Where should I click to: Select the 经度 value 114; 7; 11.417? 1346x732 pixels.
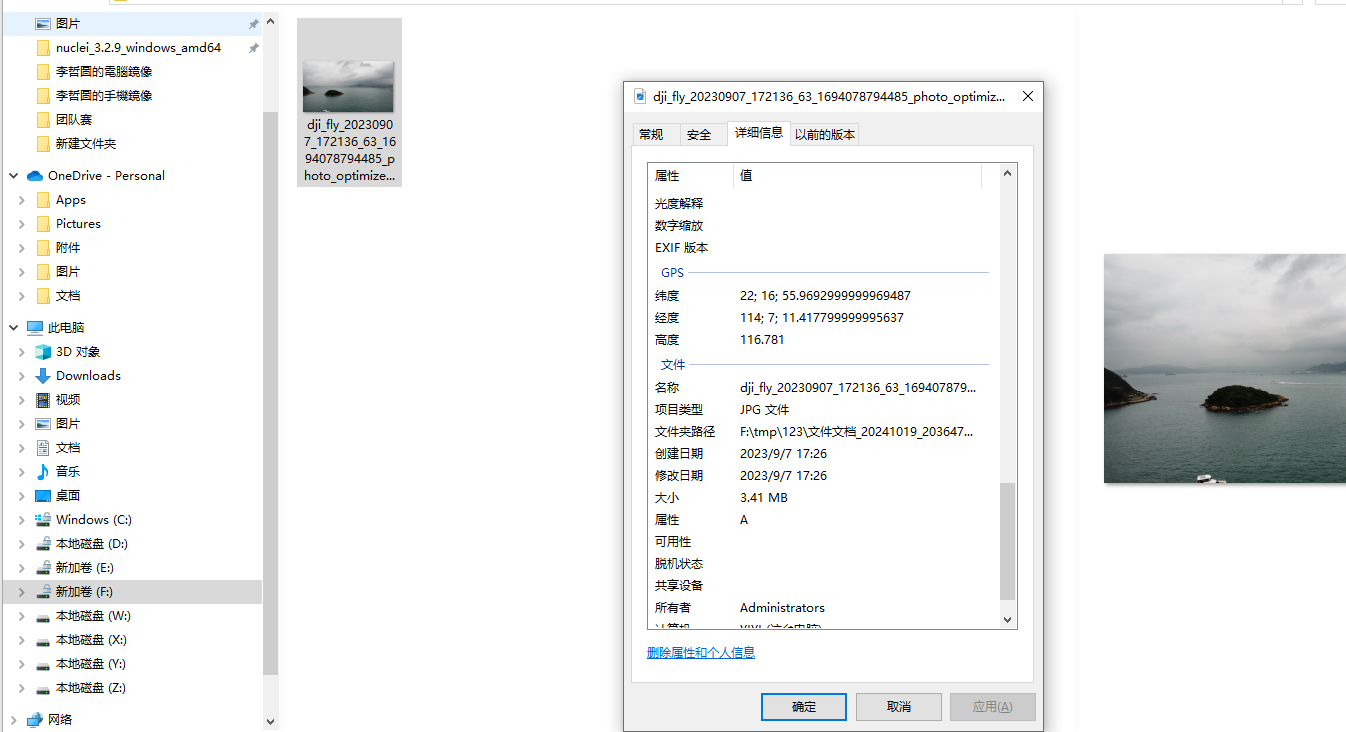tap(822, 318)
